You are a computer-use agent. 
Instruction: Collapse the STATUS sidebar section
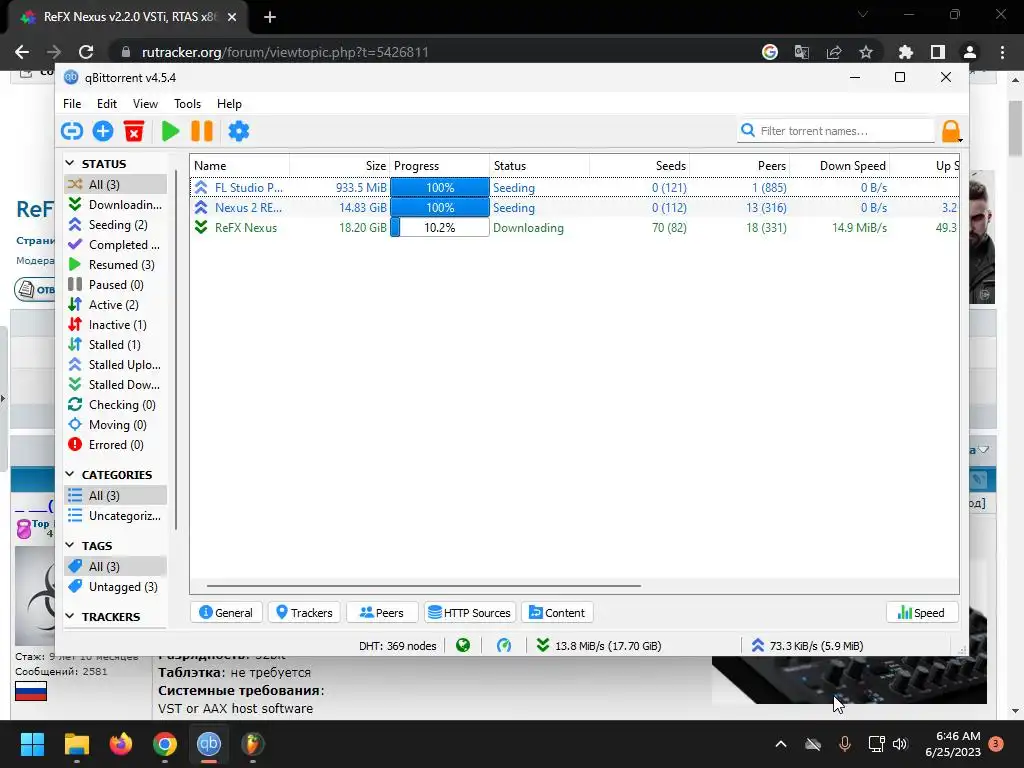70,163
